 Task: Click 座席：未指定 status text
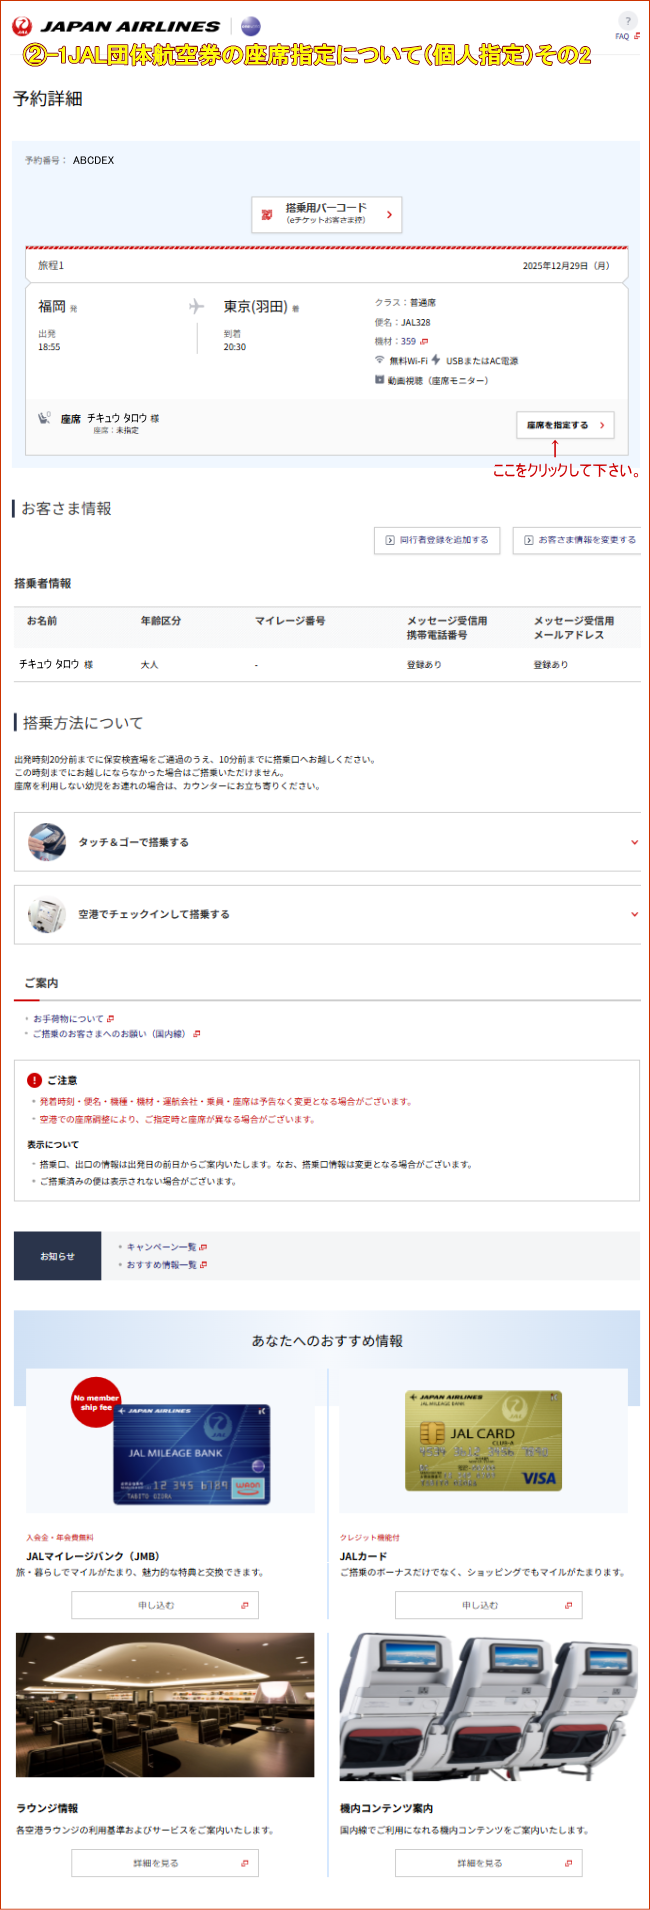[116, 430]
